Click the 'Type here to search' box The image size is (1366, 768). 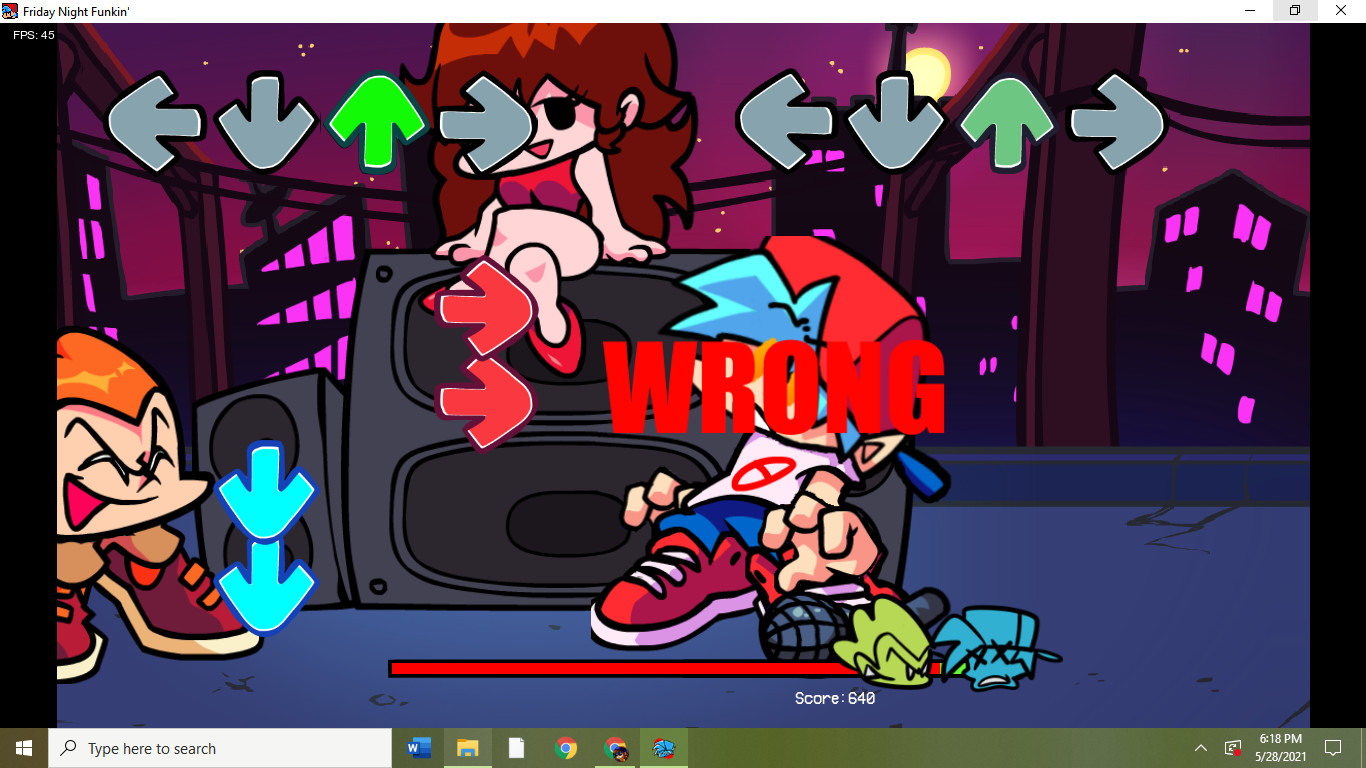click(x=220, y=748)
